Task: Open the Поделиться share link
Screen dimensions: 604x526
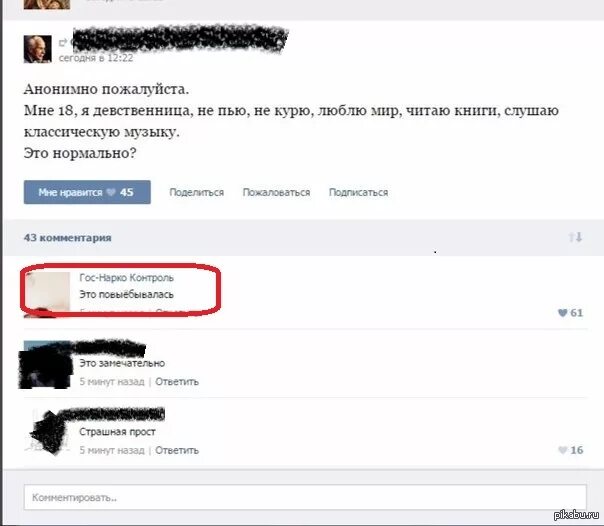Action: click(x=196, y=192)
